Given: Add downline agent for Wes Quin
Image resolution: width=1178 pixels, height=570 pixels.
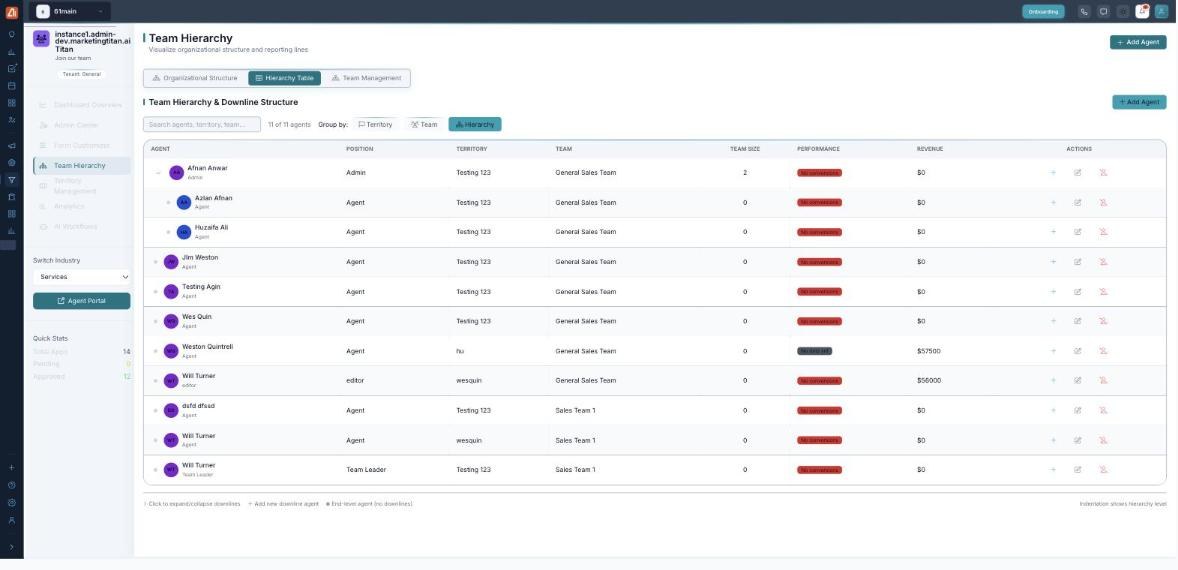Looking at the screenshot, I should 1053,321.
